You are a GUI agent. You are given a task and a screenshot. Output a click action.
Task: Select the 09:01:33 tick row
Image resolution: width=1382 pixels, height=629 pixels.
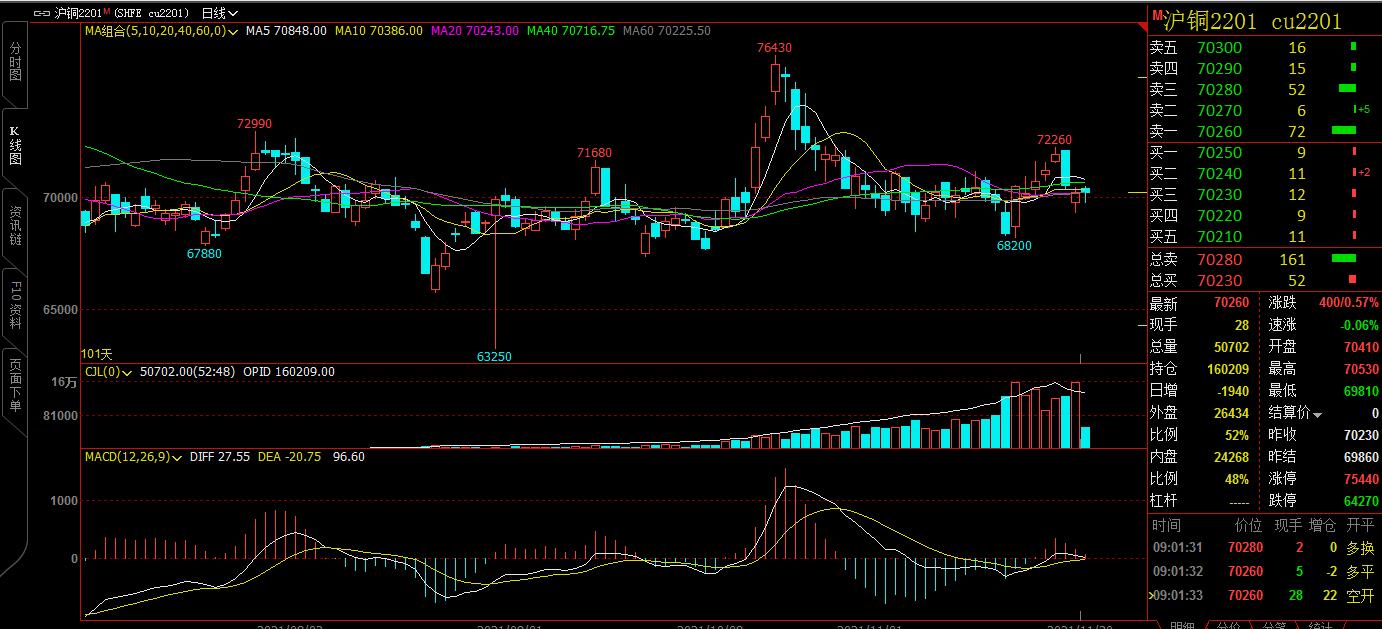pyautogui.click(x=1264, y=596)
